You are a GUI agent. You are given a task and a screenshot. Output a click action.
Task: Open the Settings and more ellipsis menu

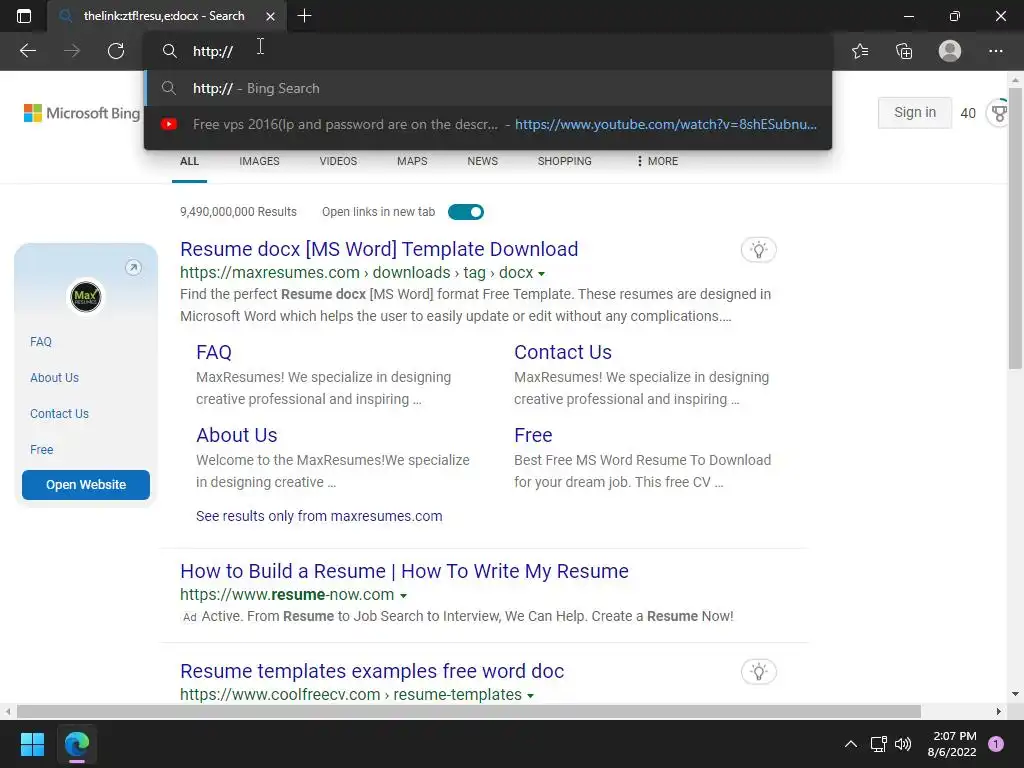click(995, 51)
